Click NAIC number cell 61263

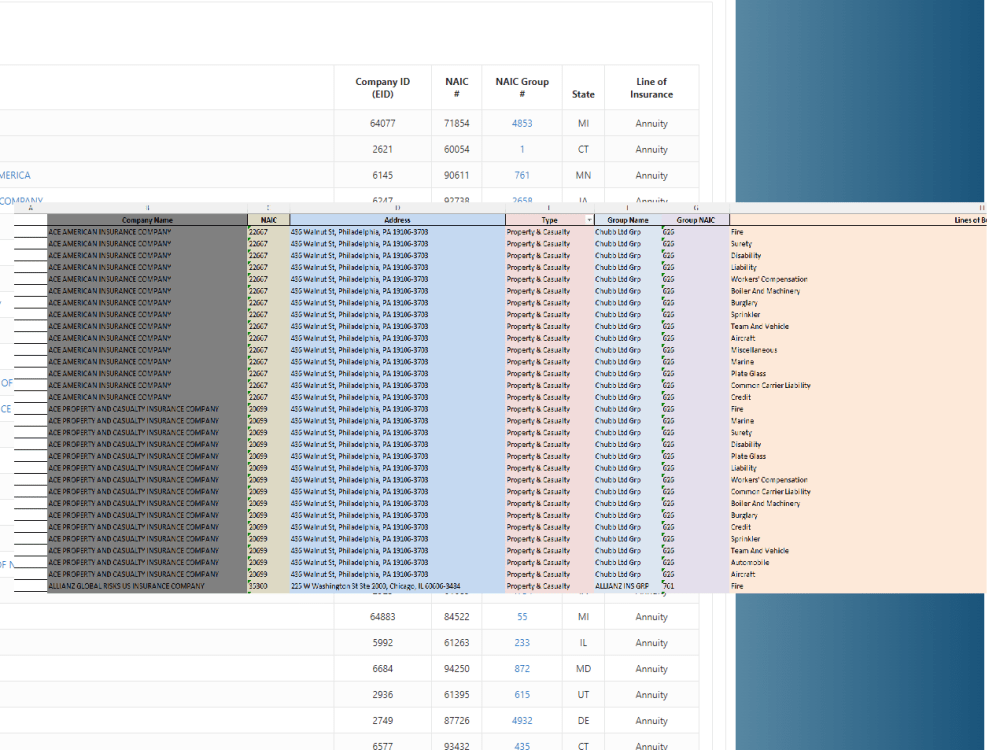click(x=457, y=643)
